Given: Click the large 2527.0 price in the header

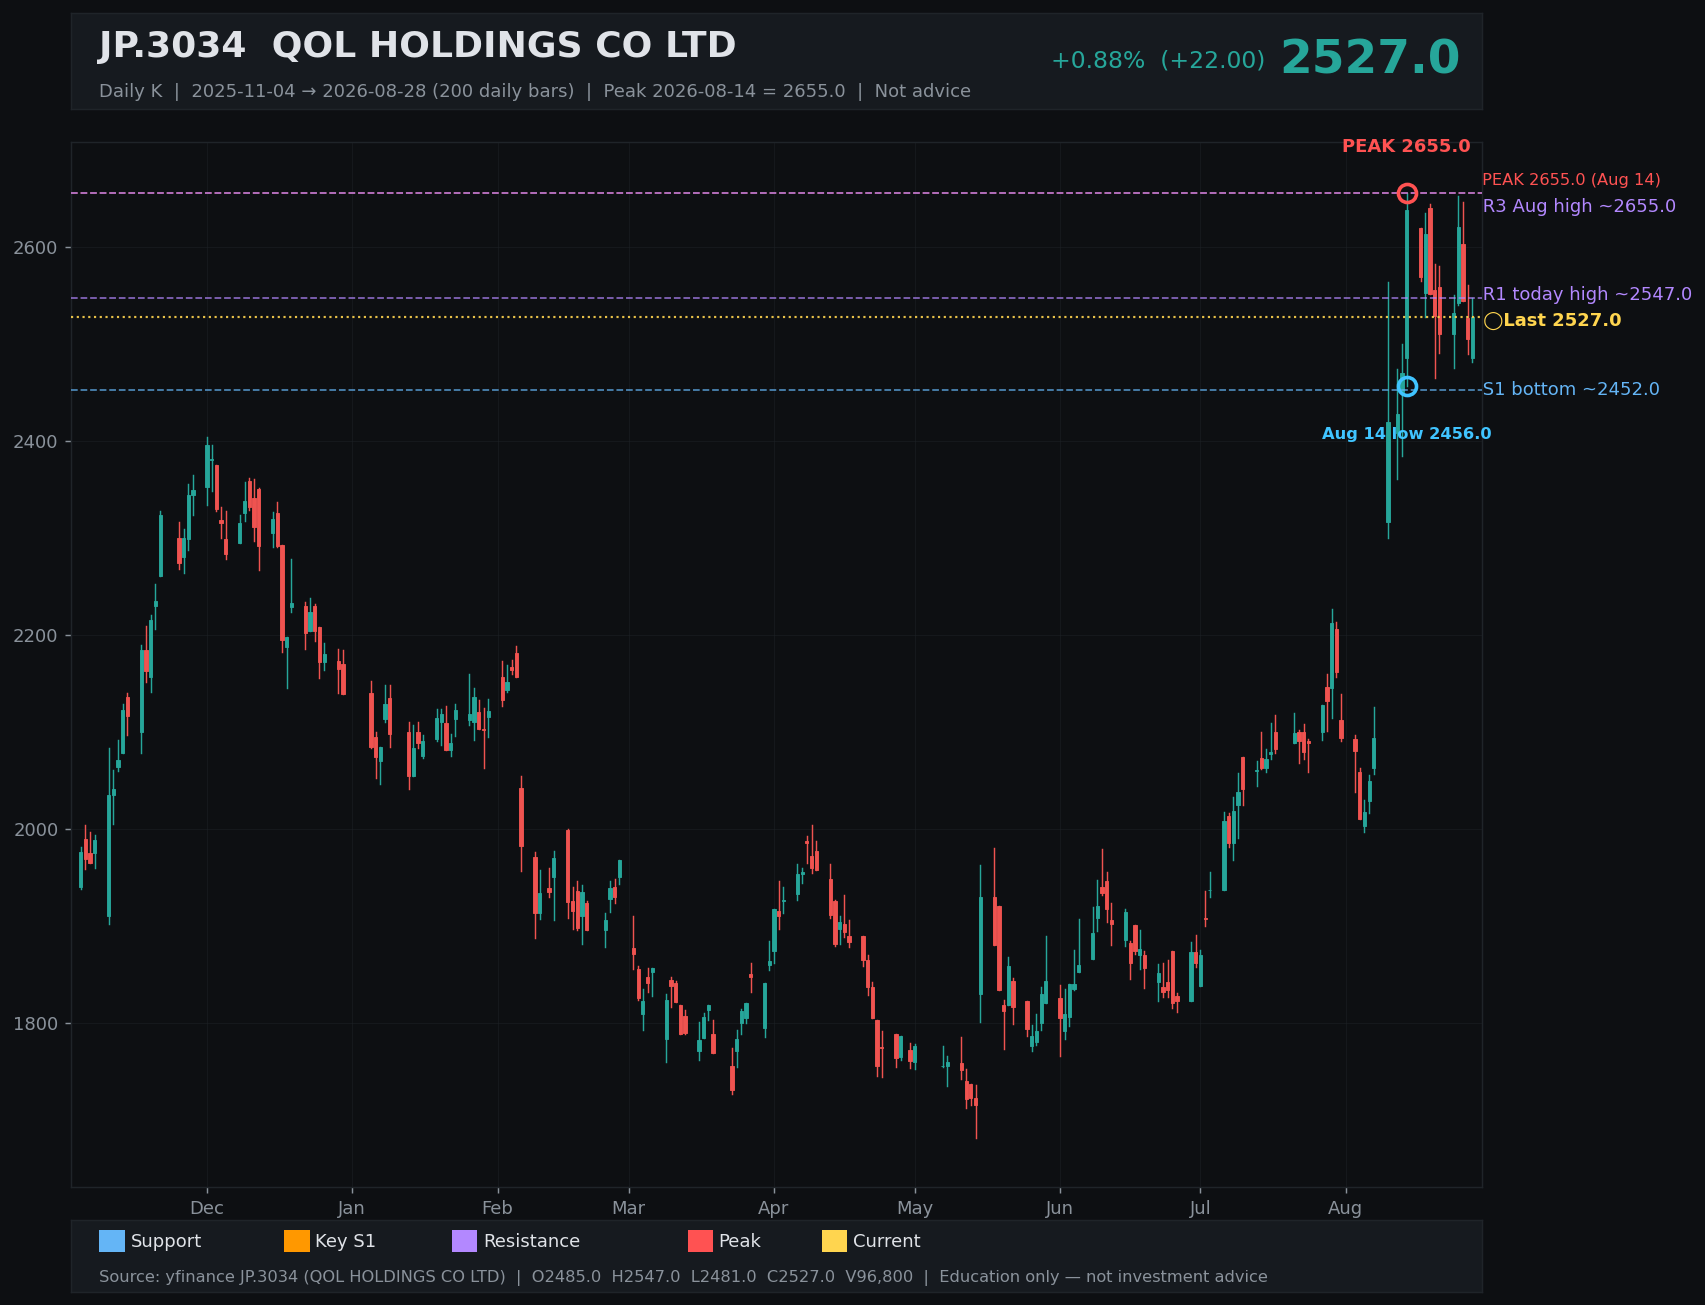Looking at the screenshot, I should 1370,58.
